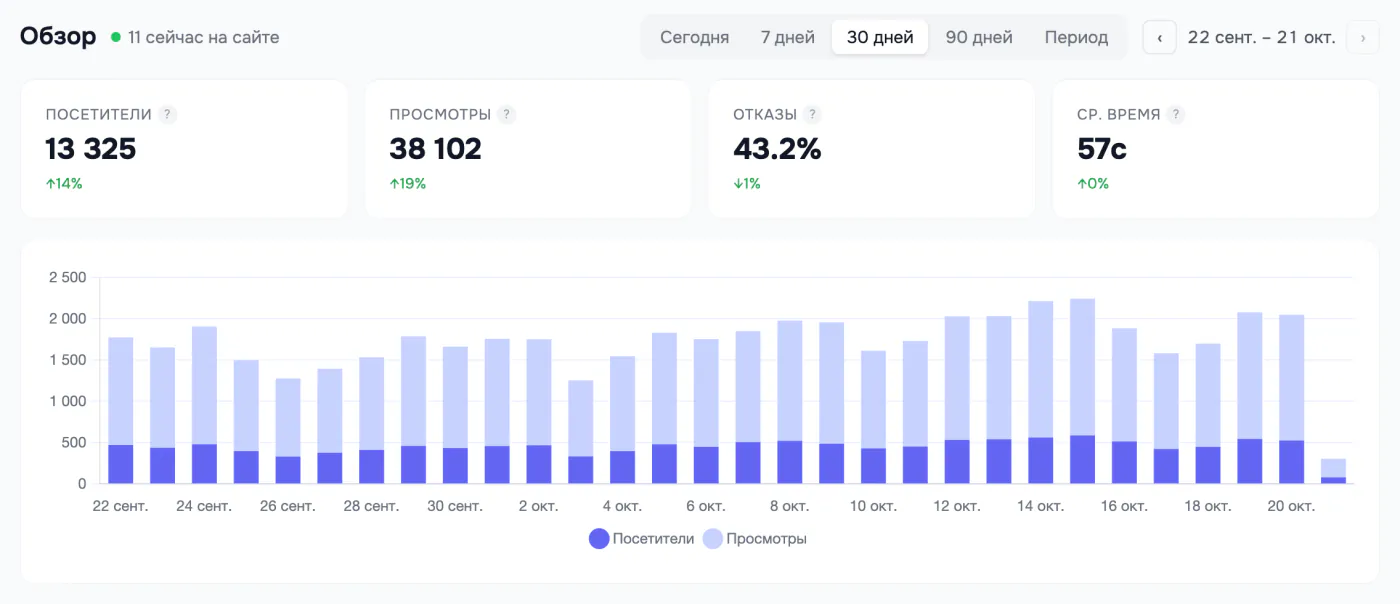This screenshot has width=1400, height=604.
Task: Click the bar for 28 сент.
Action: 372,421
